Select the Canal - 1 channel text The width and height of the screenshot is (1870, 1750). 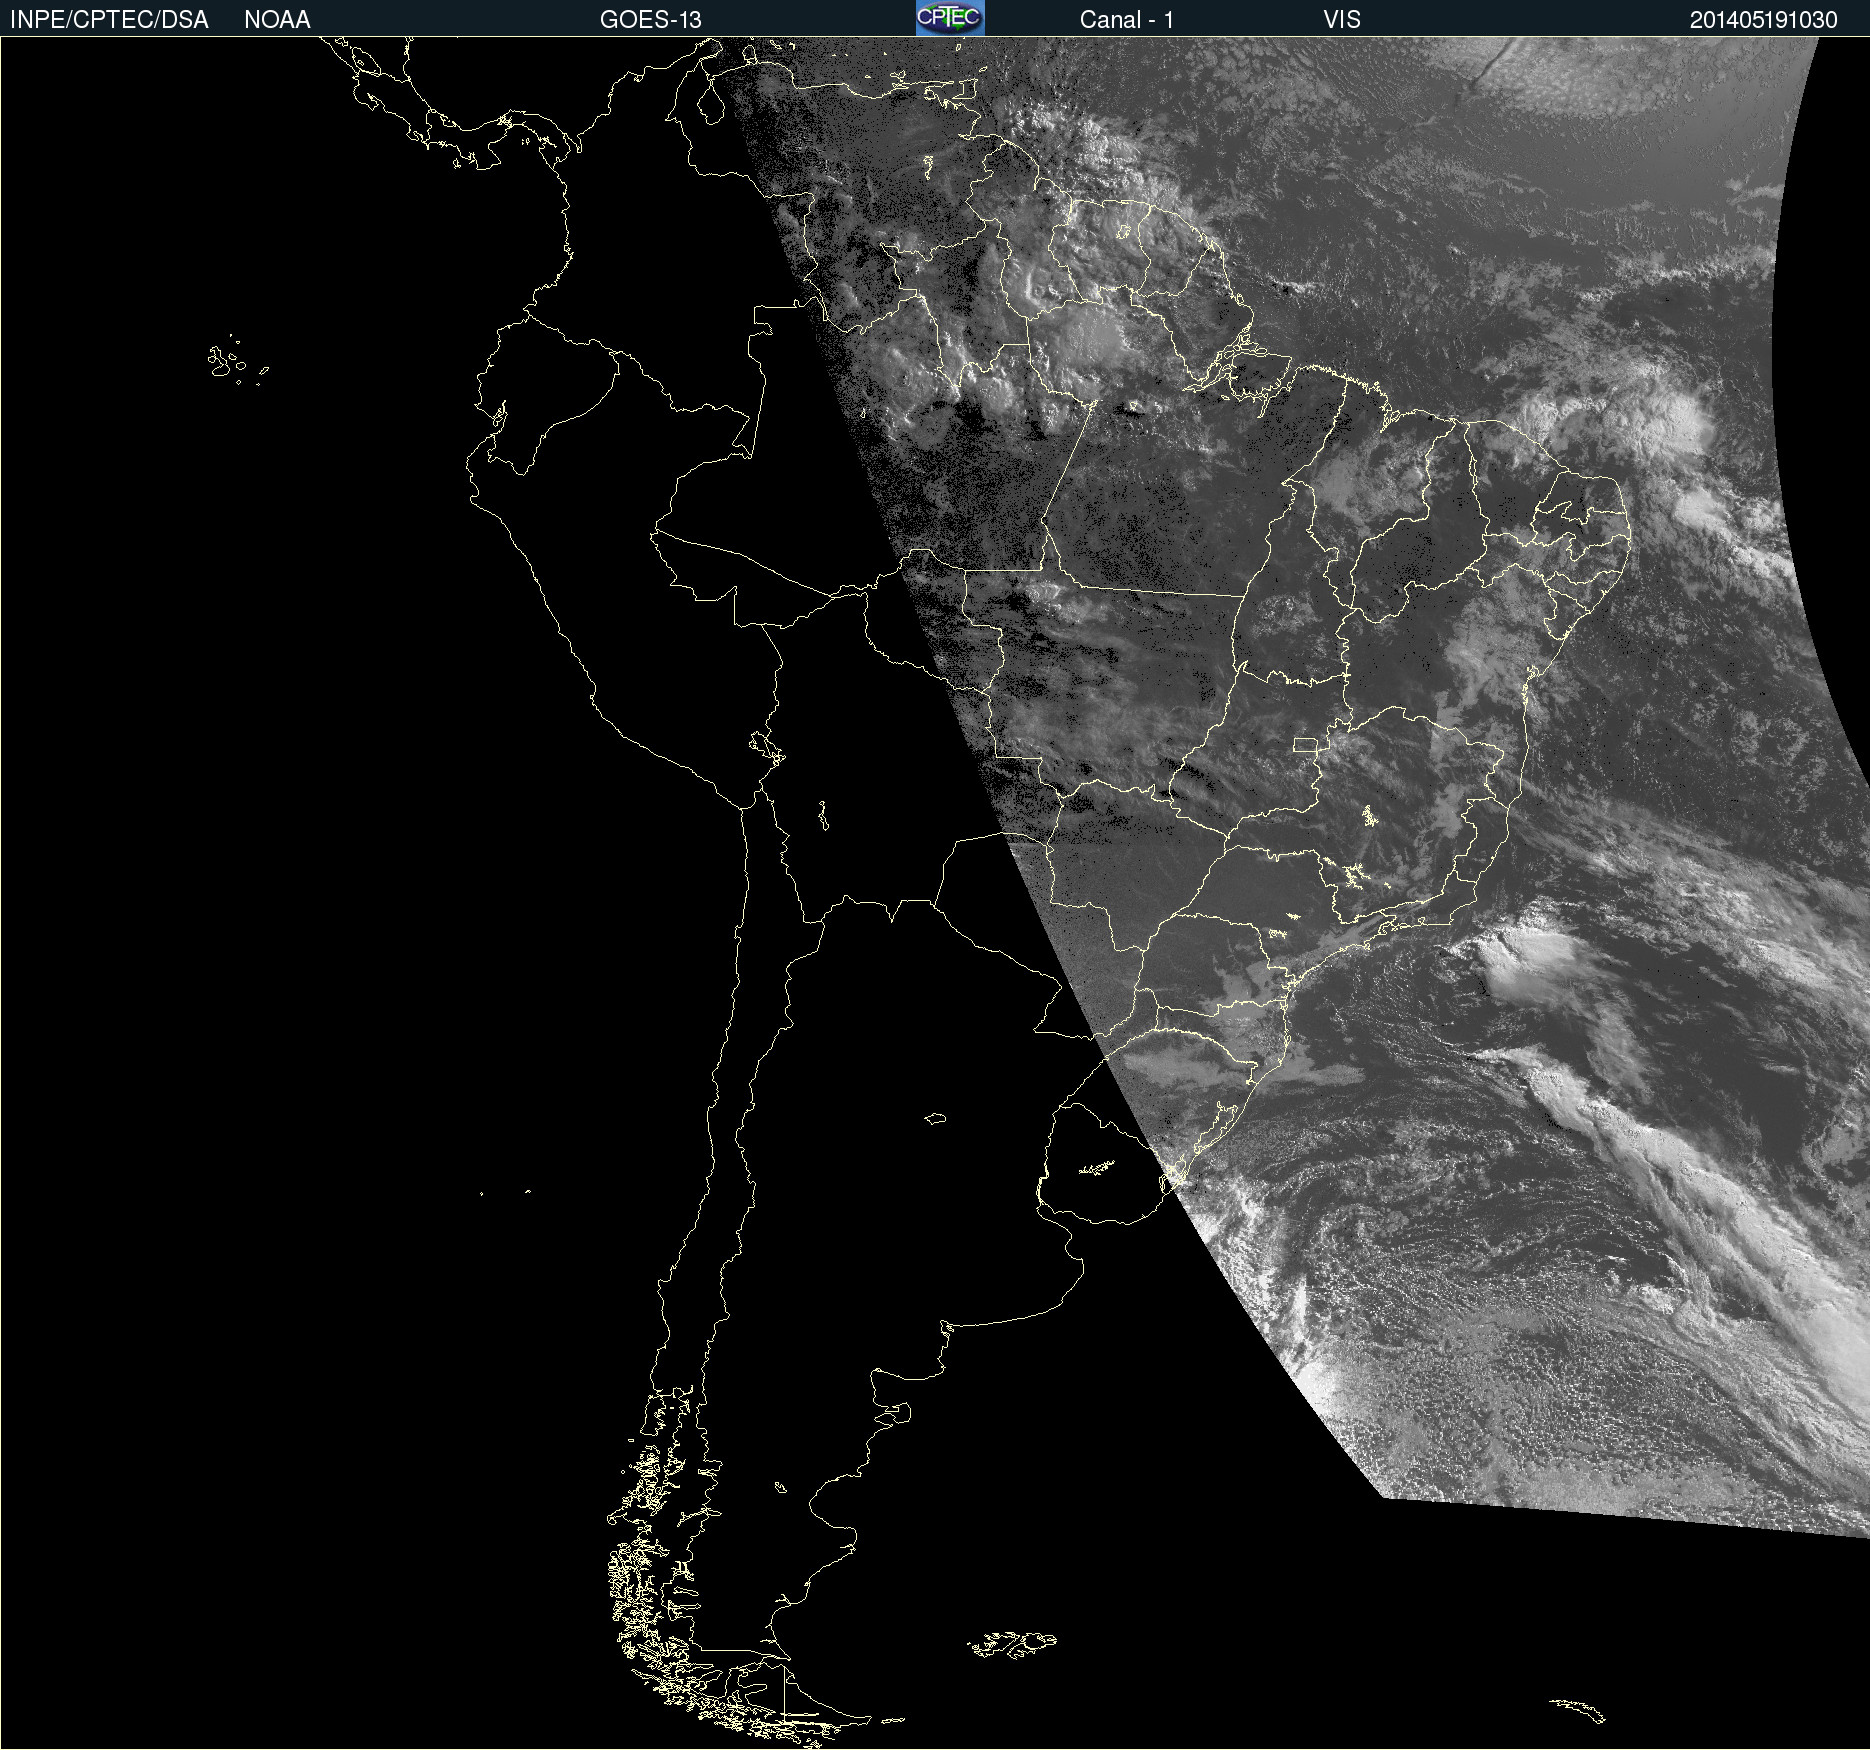(x=1127, y=20)
